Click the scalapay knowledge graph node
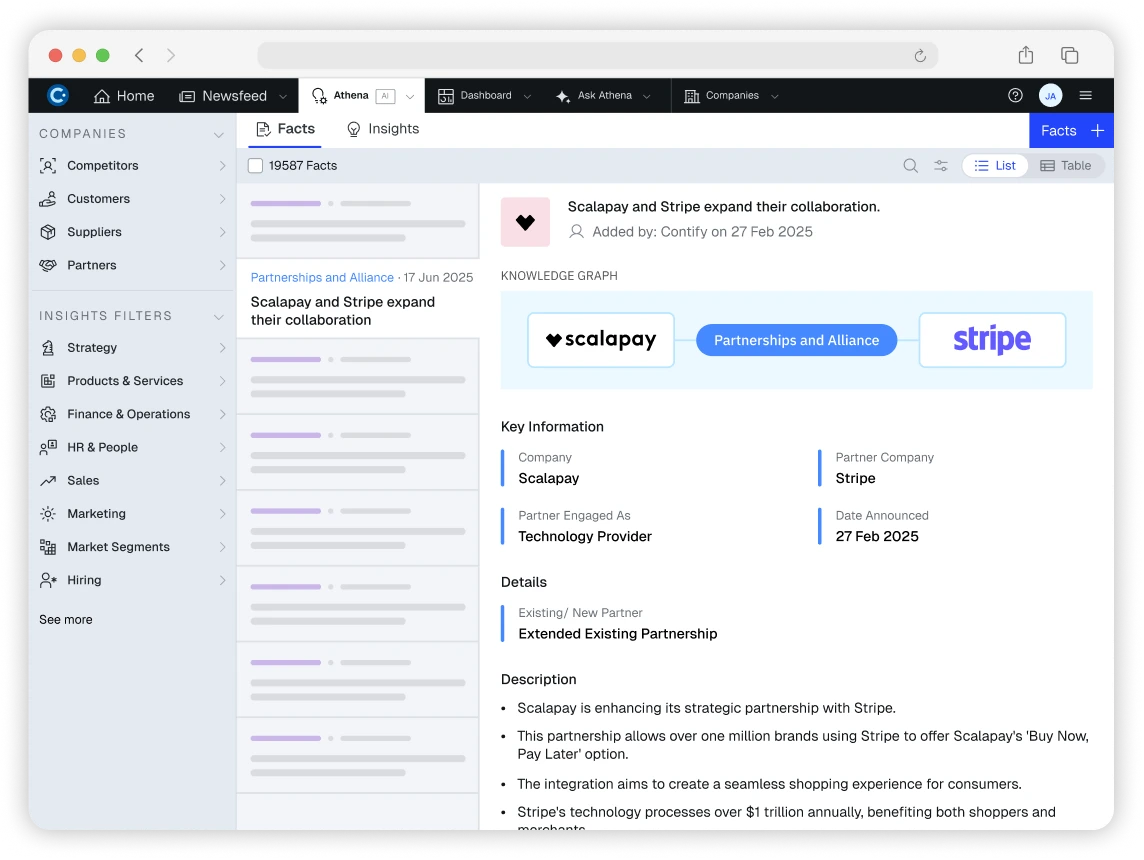The image size is (1144, 860). 600,340
